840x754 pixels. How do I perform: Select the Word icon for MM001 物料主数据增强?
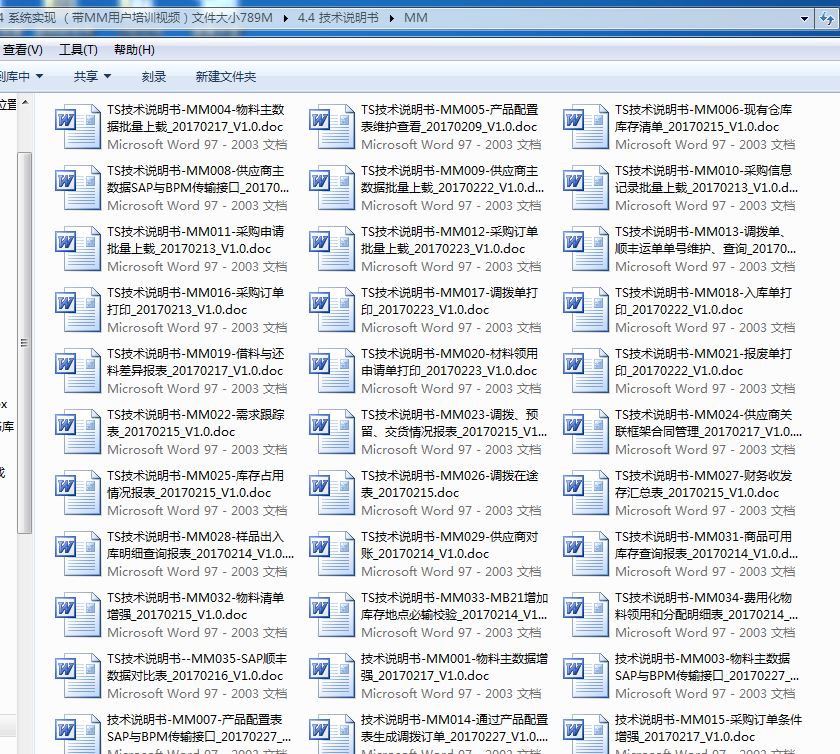point(332,676)
